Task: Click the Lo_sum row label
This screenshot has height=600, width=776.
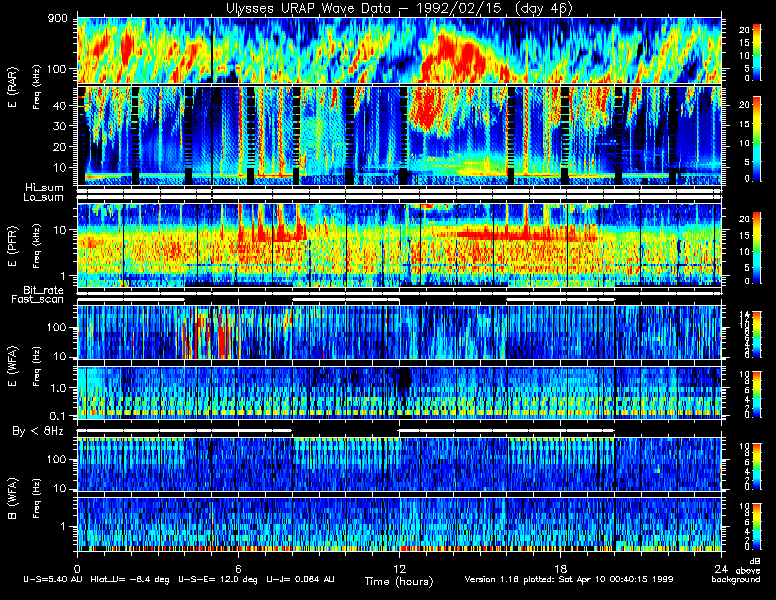Action: [x=44, y=198]
